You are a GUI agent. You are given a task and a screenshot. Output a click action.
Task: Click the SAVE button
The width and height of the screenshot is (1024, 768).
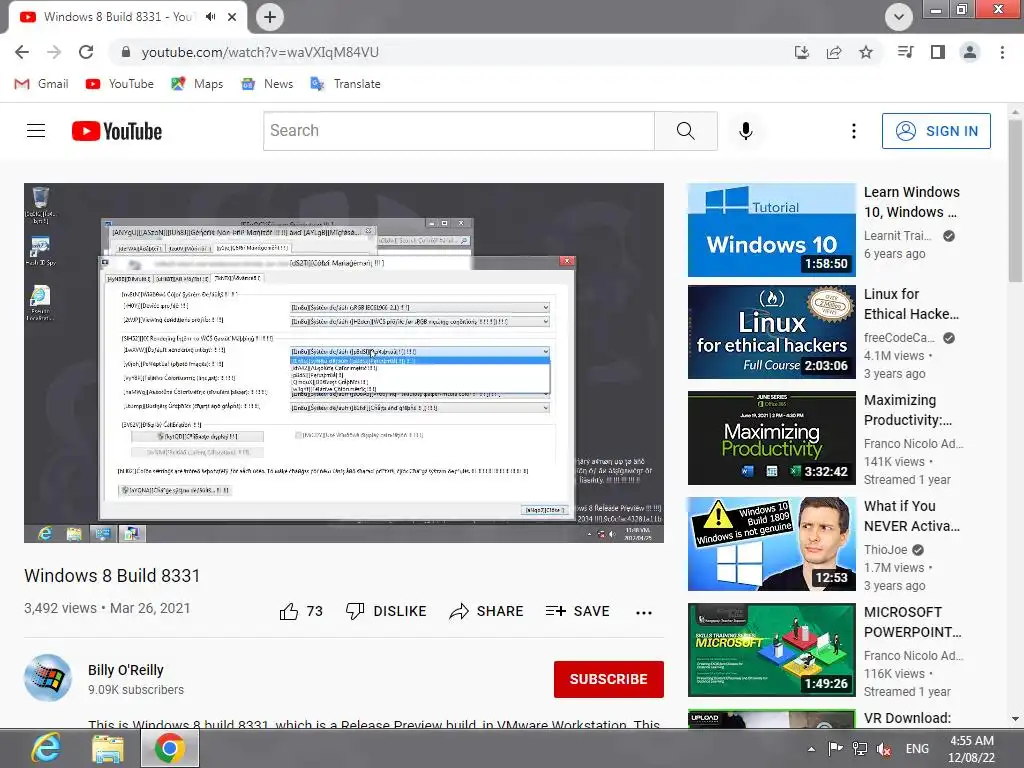point(577,611)
